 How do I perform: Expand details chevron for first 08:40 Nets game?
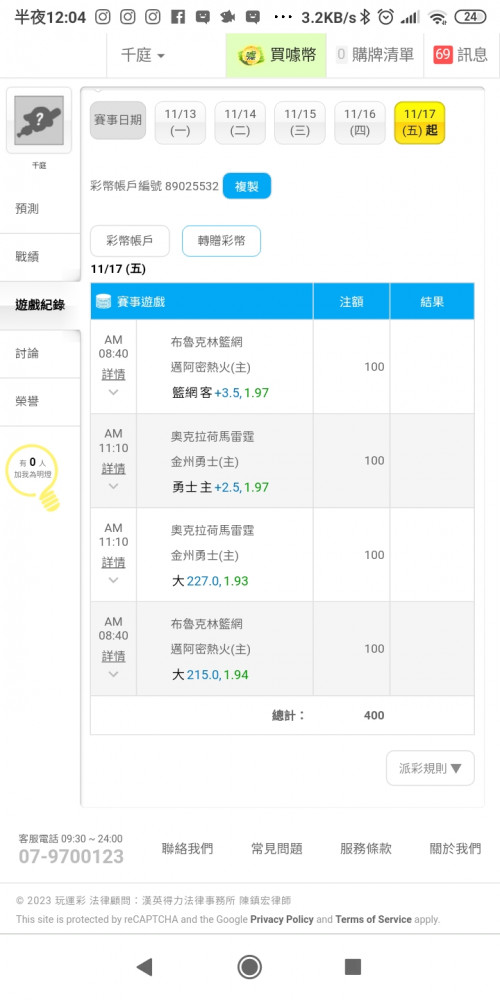[114, 392]
